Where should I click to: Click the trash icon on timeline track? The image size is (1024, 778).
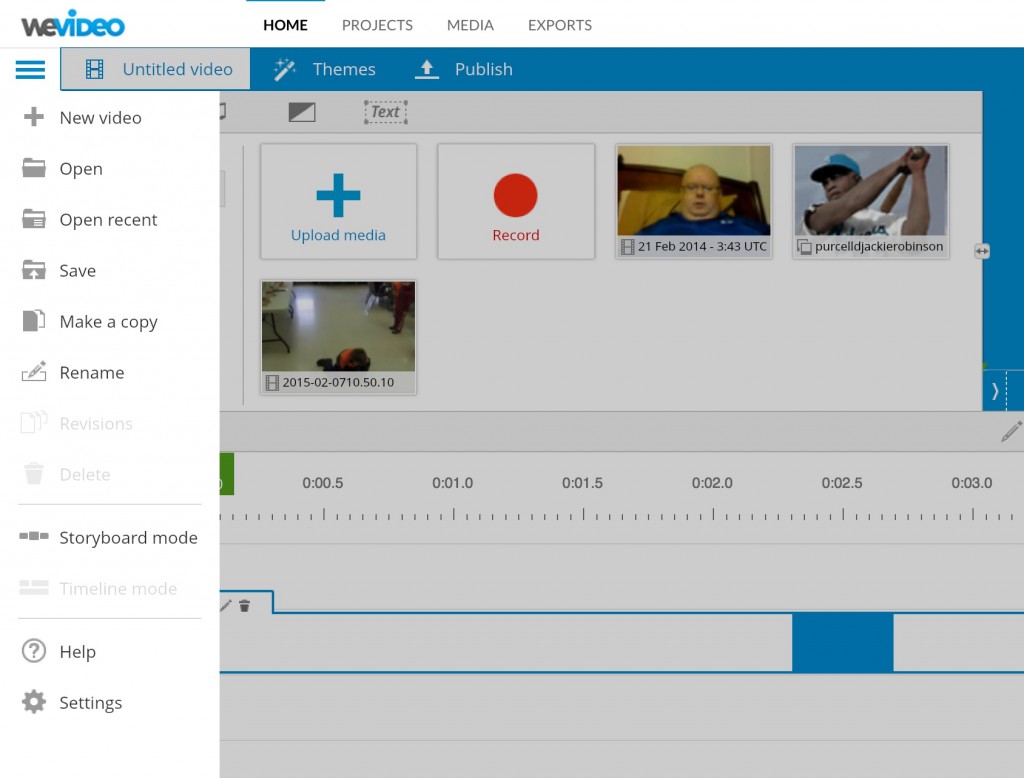point(244,605)
